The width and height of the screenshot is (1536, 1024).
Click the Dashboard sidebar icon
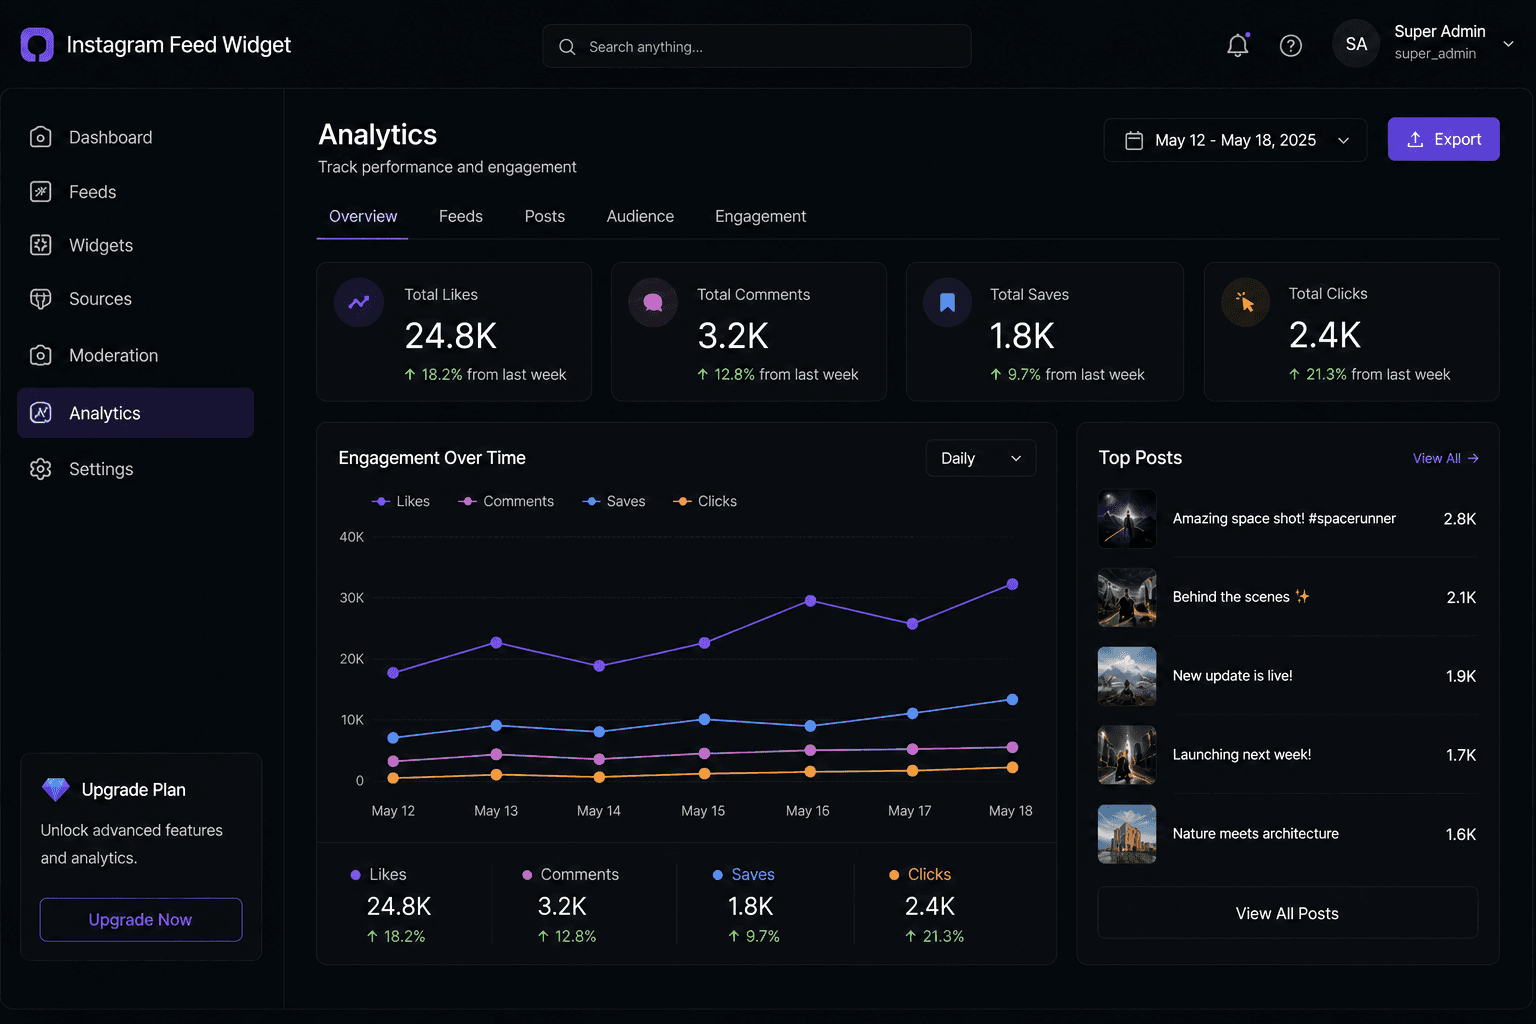pos(41,137)
